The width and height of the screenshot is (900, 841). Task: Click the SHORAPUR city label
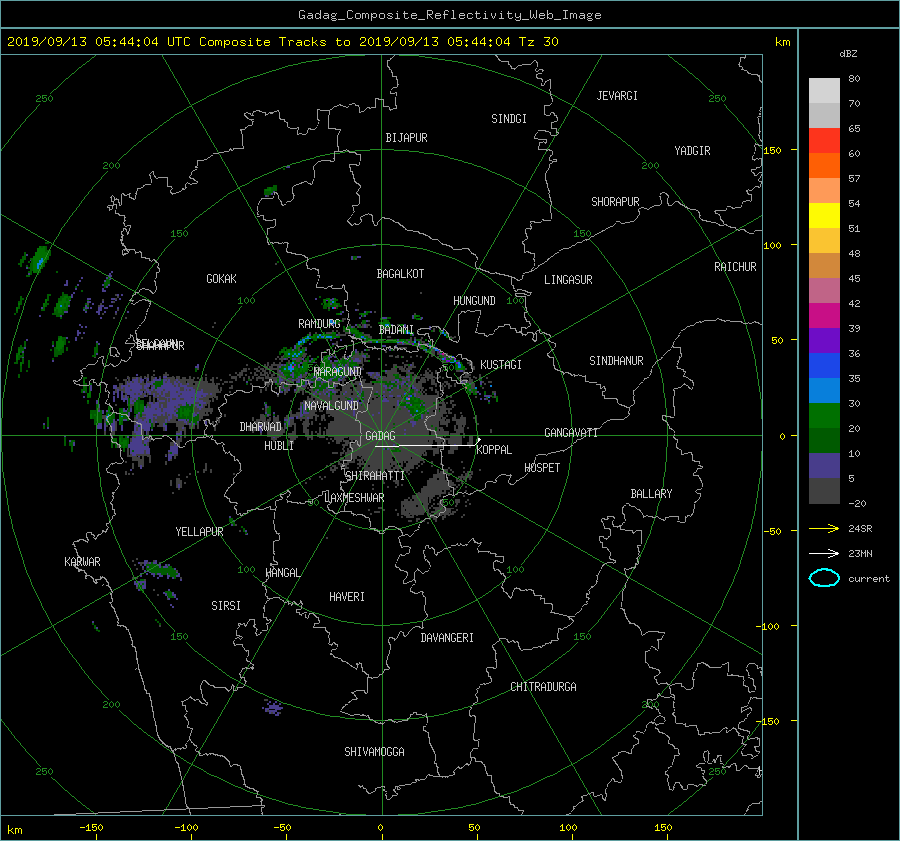[615, 202]
